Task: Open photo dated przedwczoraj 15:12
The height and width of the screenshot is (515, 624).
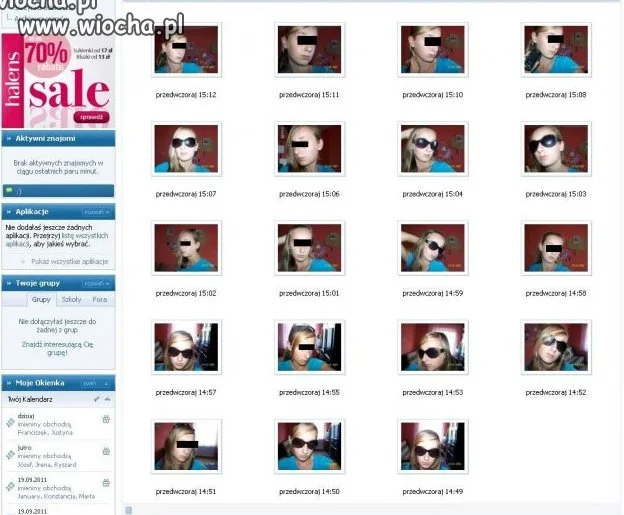Action: click(186, 50)
